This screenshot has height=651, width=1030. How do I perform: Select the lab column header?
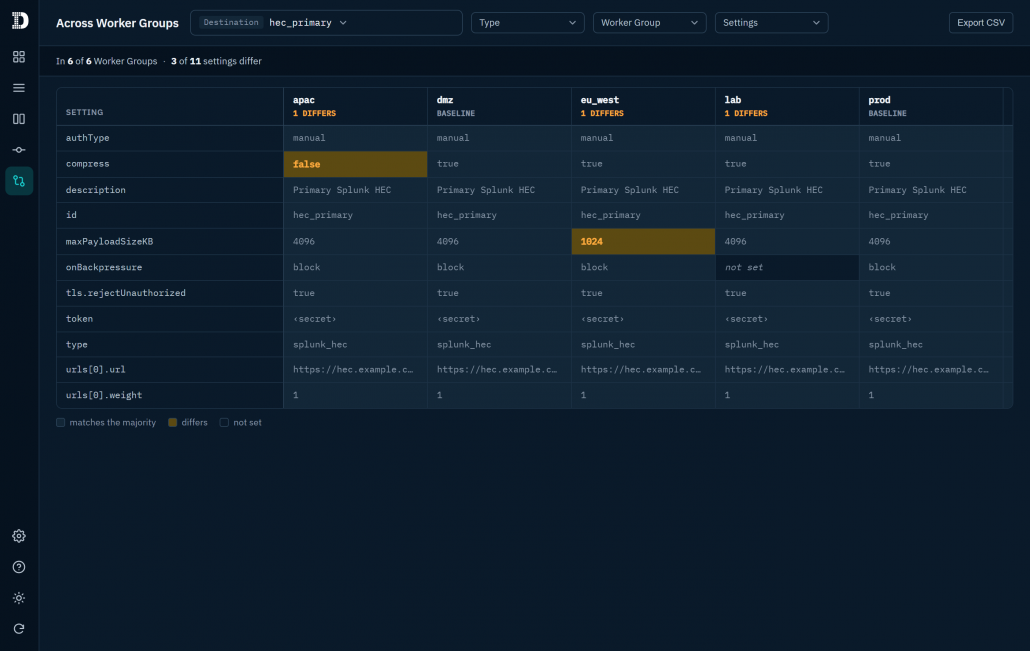click(x=786, y=106)
